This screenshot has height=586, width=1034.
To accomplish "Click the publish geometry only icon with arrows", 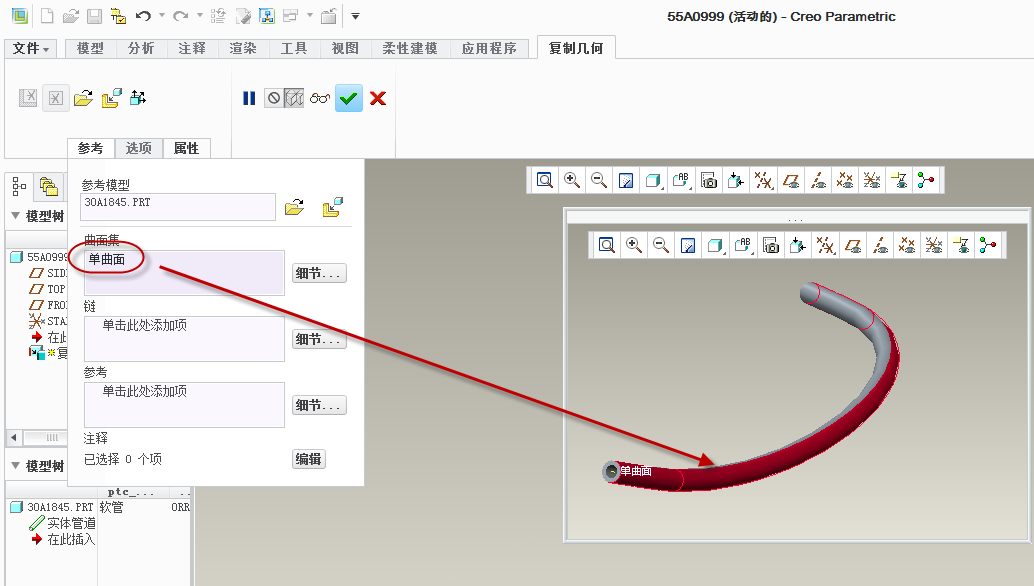I will coord(138,98).
